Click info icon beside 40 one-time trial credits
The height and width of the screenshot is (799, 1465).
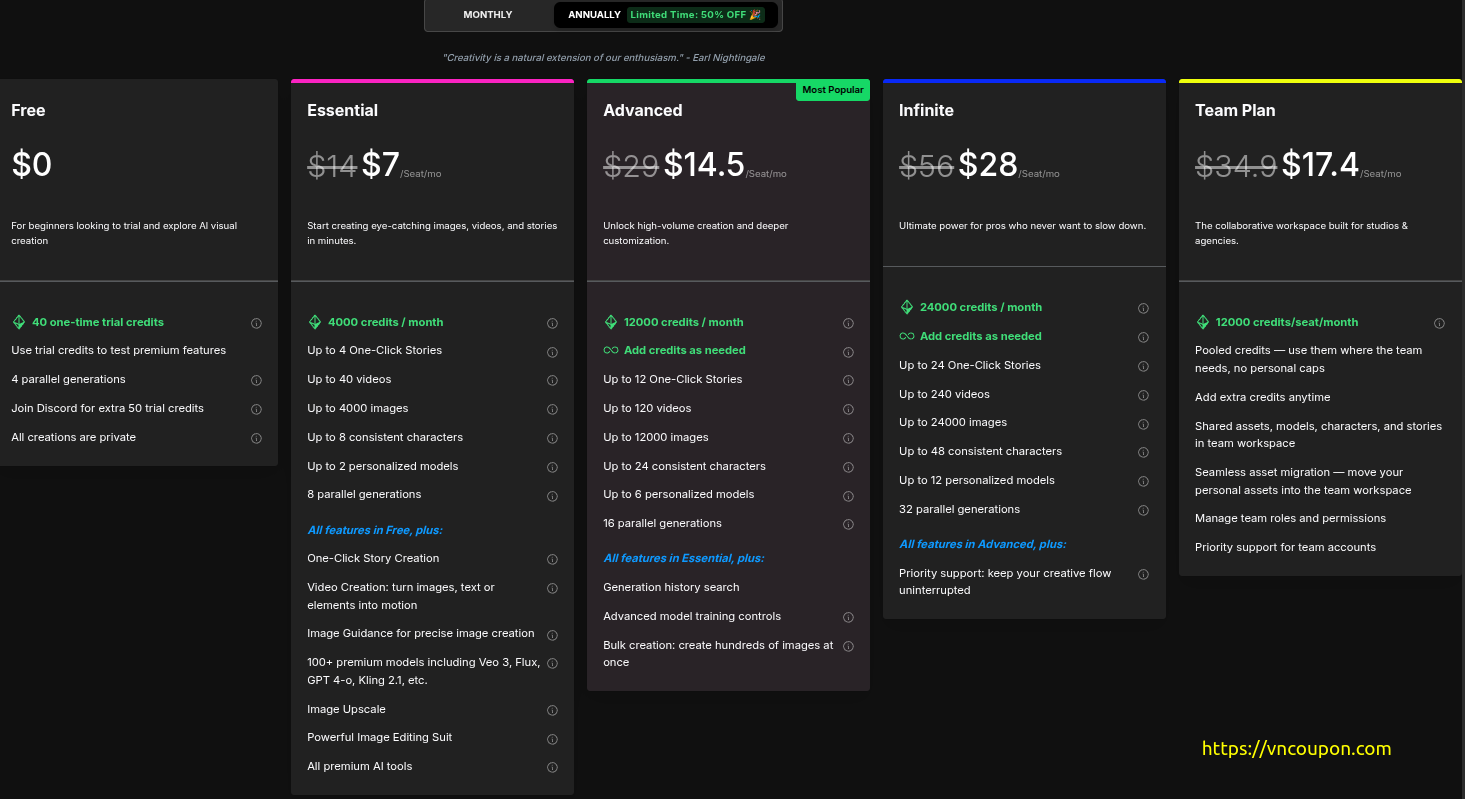[x=256, y=323]
